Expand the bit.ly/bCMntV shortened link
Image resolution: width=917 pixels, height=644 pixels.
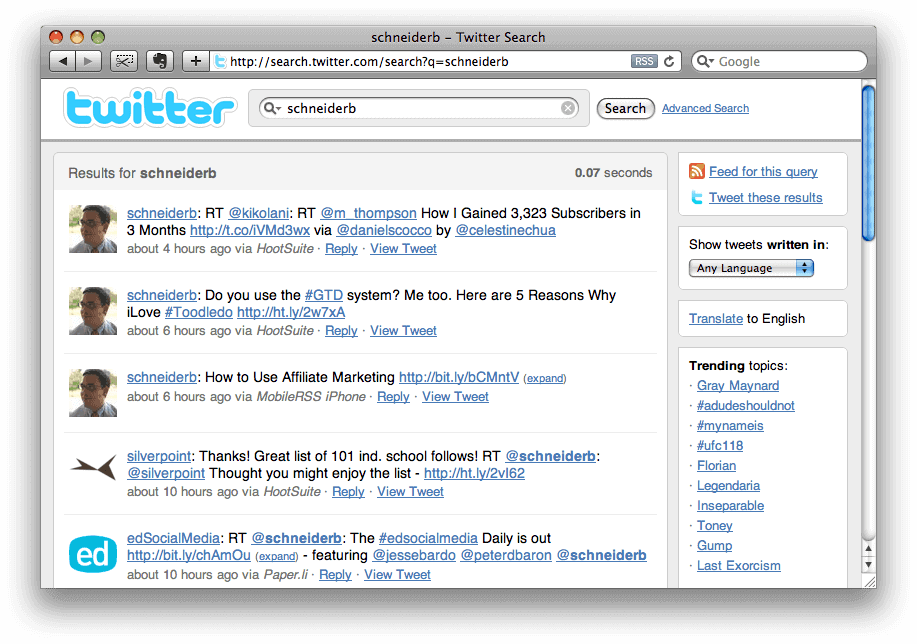(x=545, y=378)
